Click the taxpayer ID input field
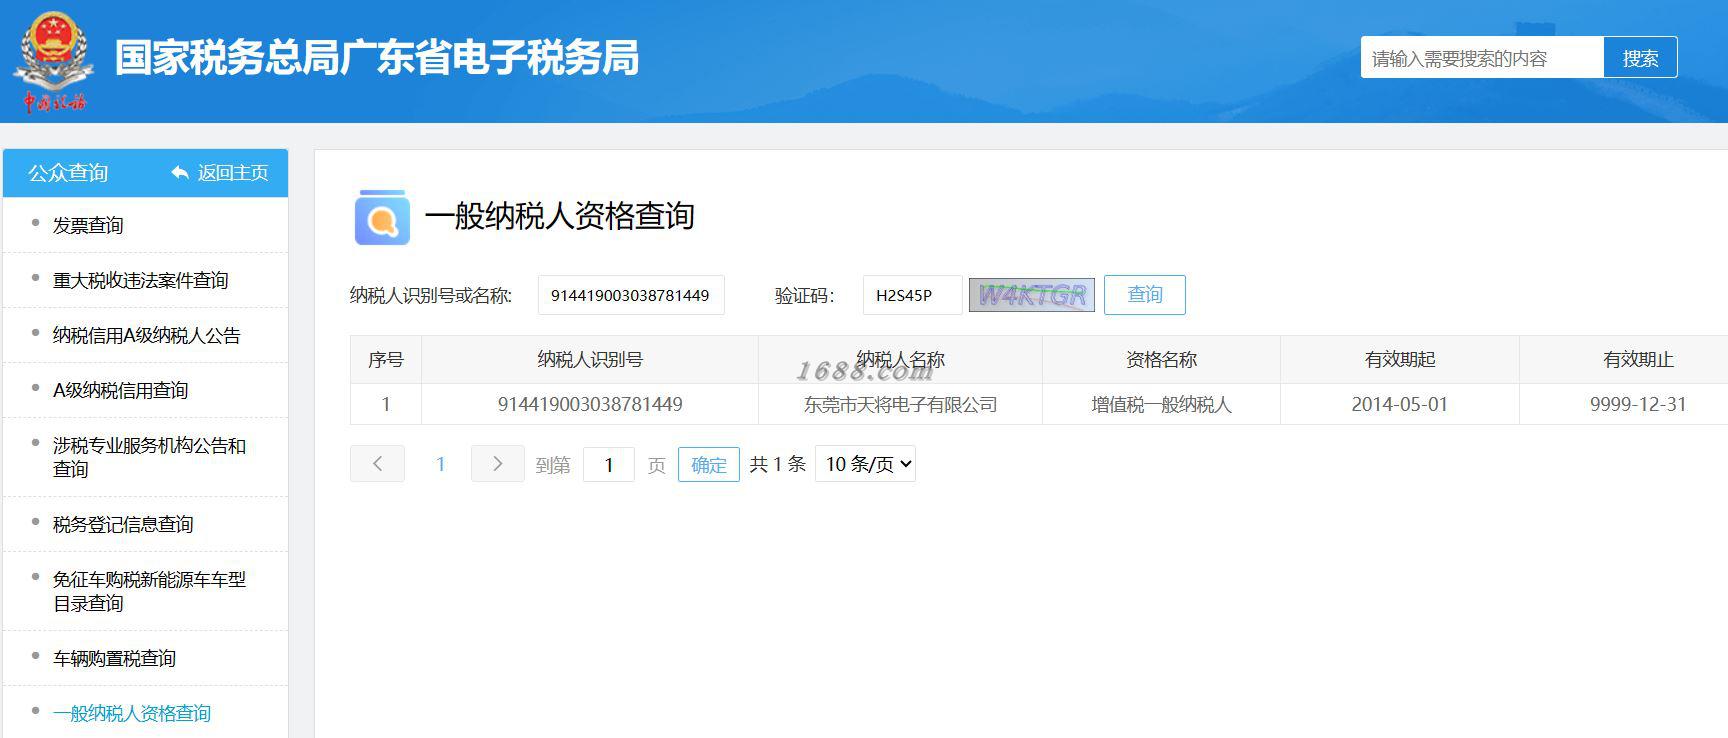 (x=631, y=295)
